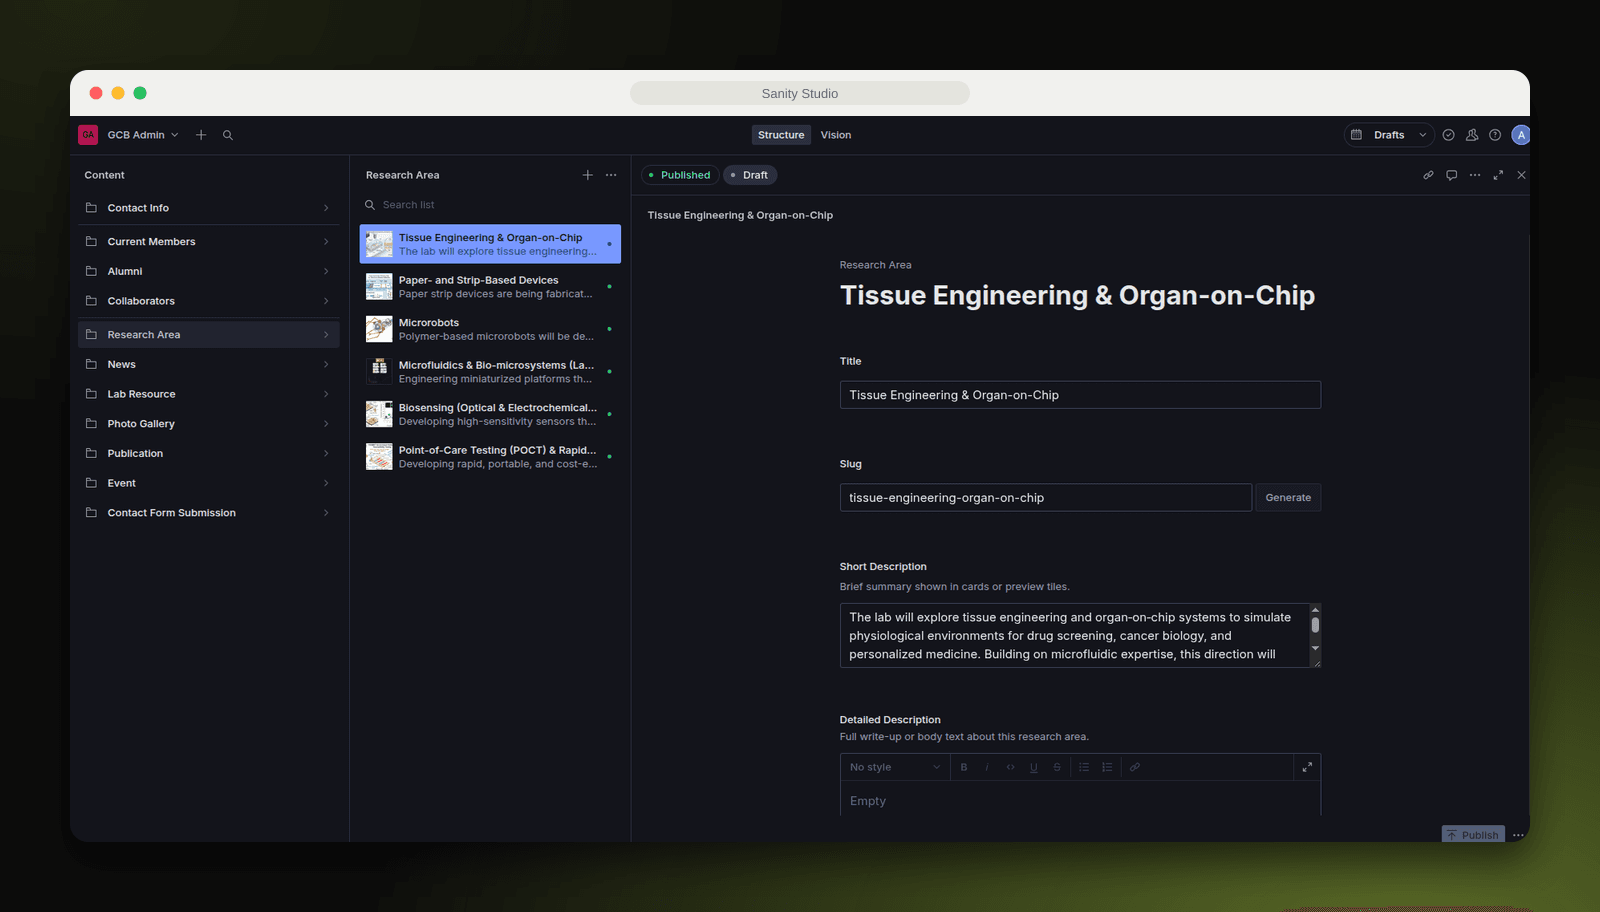Viewport: 1600px width, 912px height.
Task: Open the search icon in the top navbar
Action: (228, 135)
